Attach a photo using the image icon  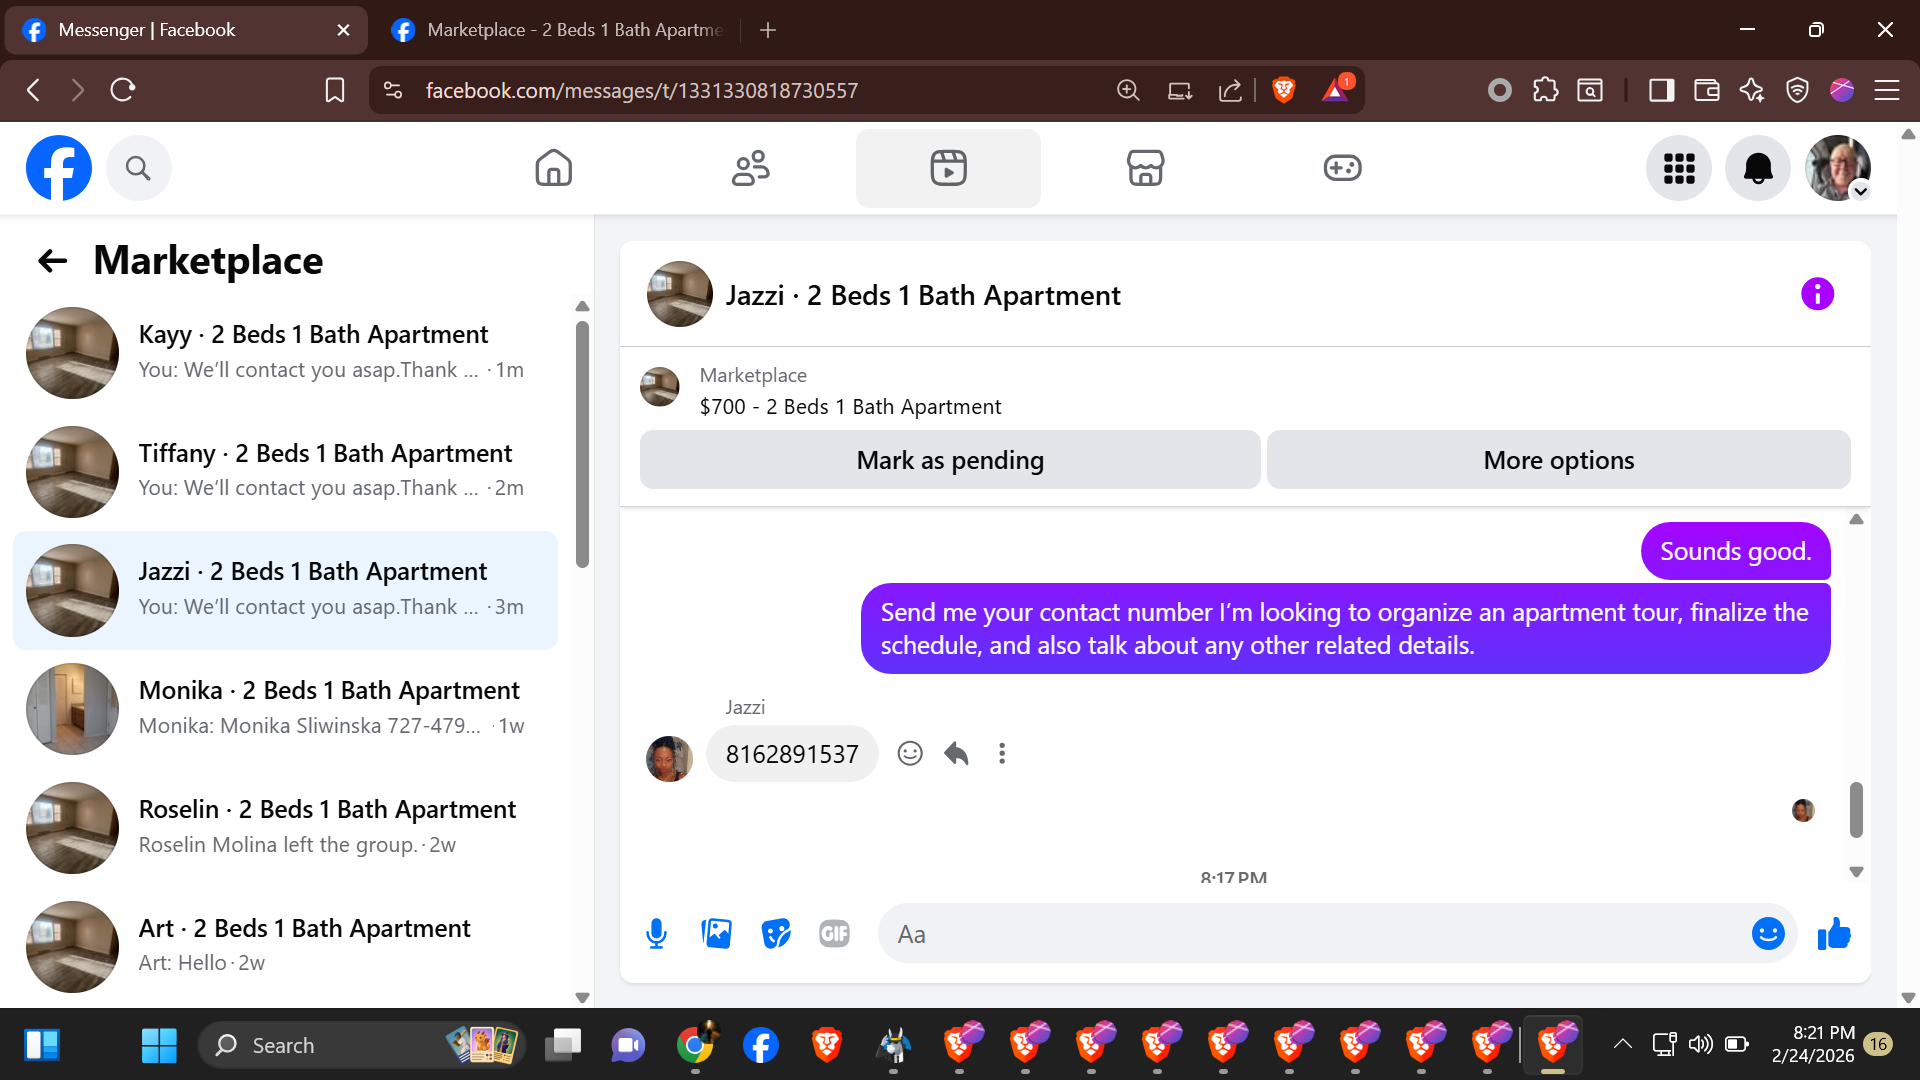pos(716,933)
